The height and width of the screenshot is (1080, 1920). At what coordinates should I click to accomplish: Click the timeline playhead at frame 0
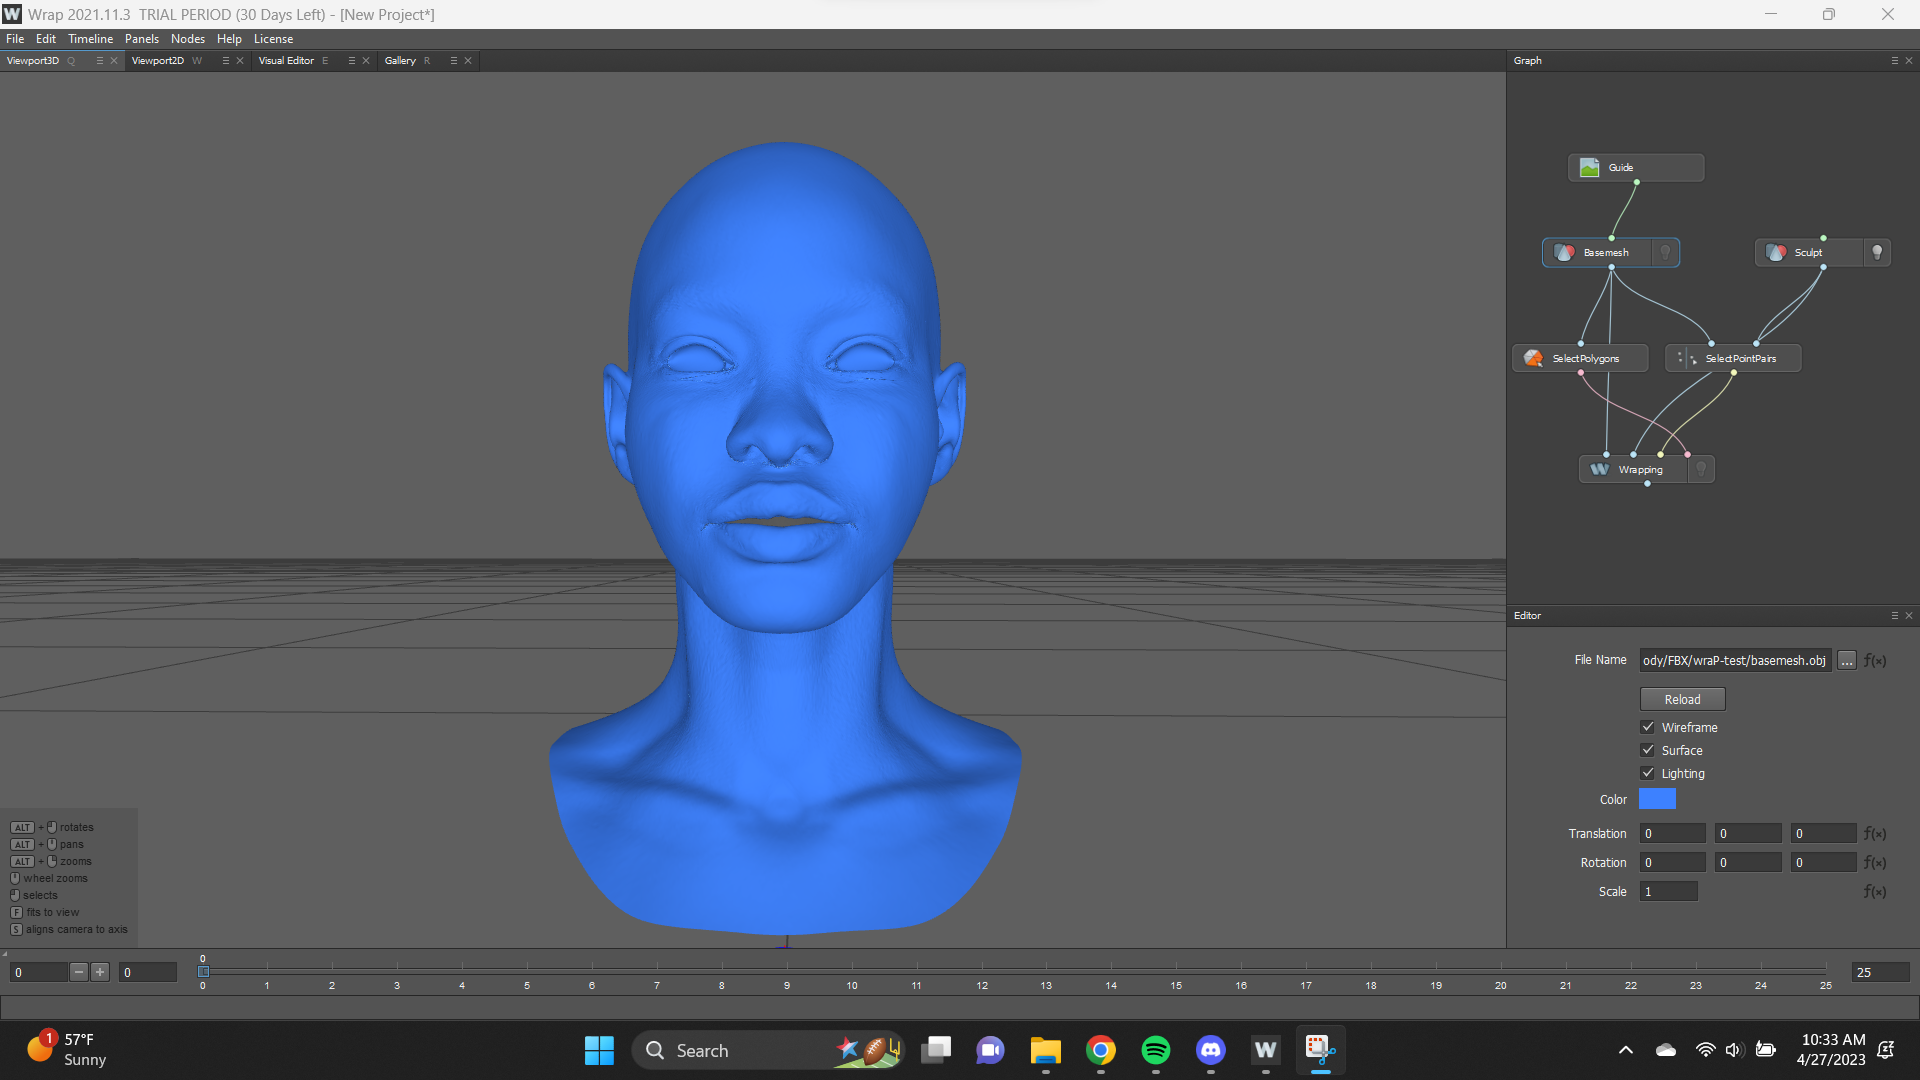point(203,971)
